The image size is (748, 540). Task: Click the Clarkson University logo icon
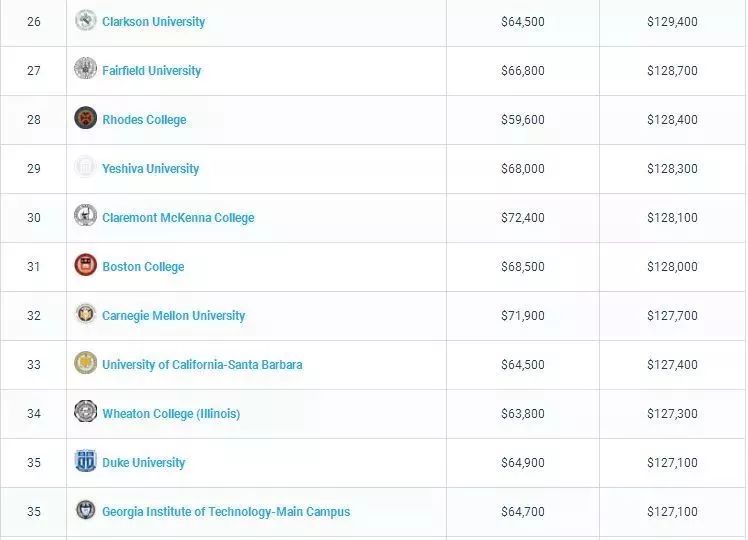(x=85, y=20)
